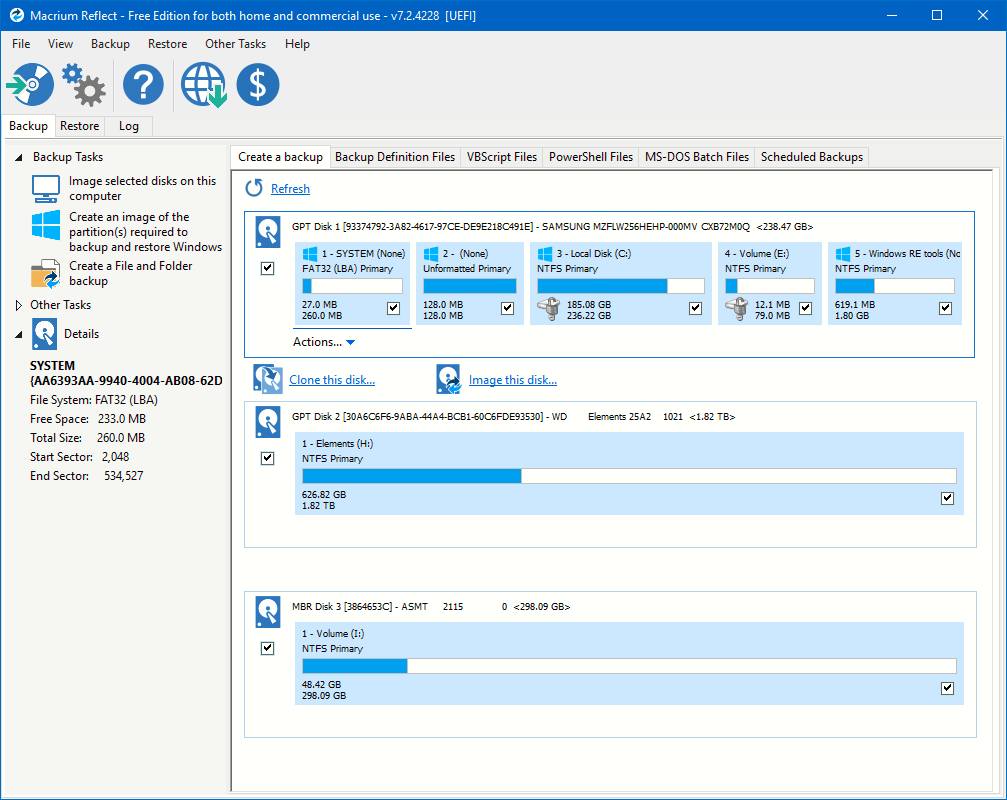This screenshot has width=1007, height=800.
Task: Open help via the question mark icon
Action: tap(143, 84)
